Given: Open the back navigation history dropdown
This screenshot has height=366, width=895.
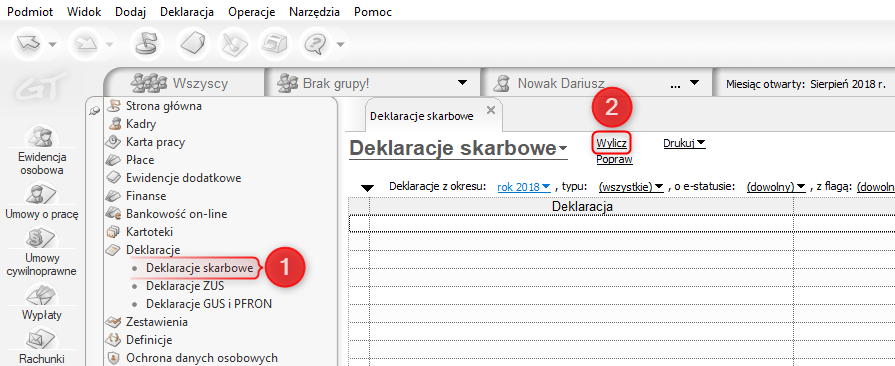Looking at the screenshot, I should tap(53, 44).
